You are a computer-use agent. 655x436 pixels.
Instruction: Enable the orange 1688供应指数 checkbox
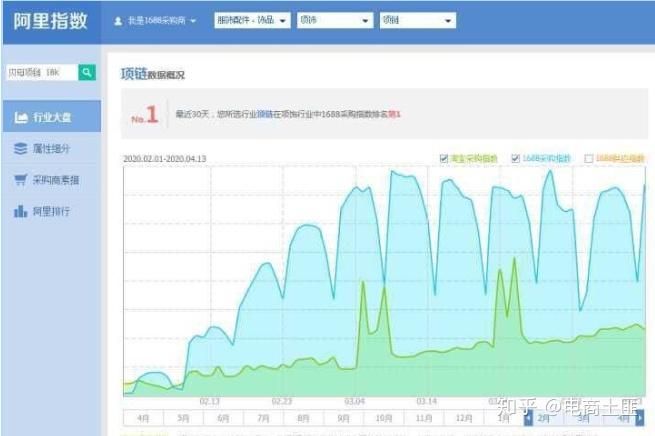[589, 158]
